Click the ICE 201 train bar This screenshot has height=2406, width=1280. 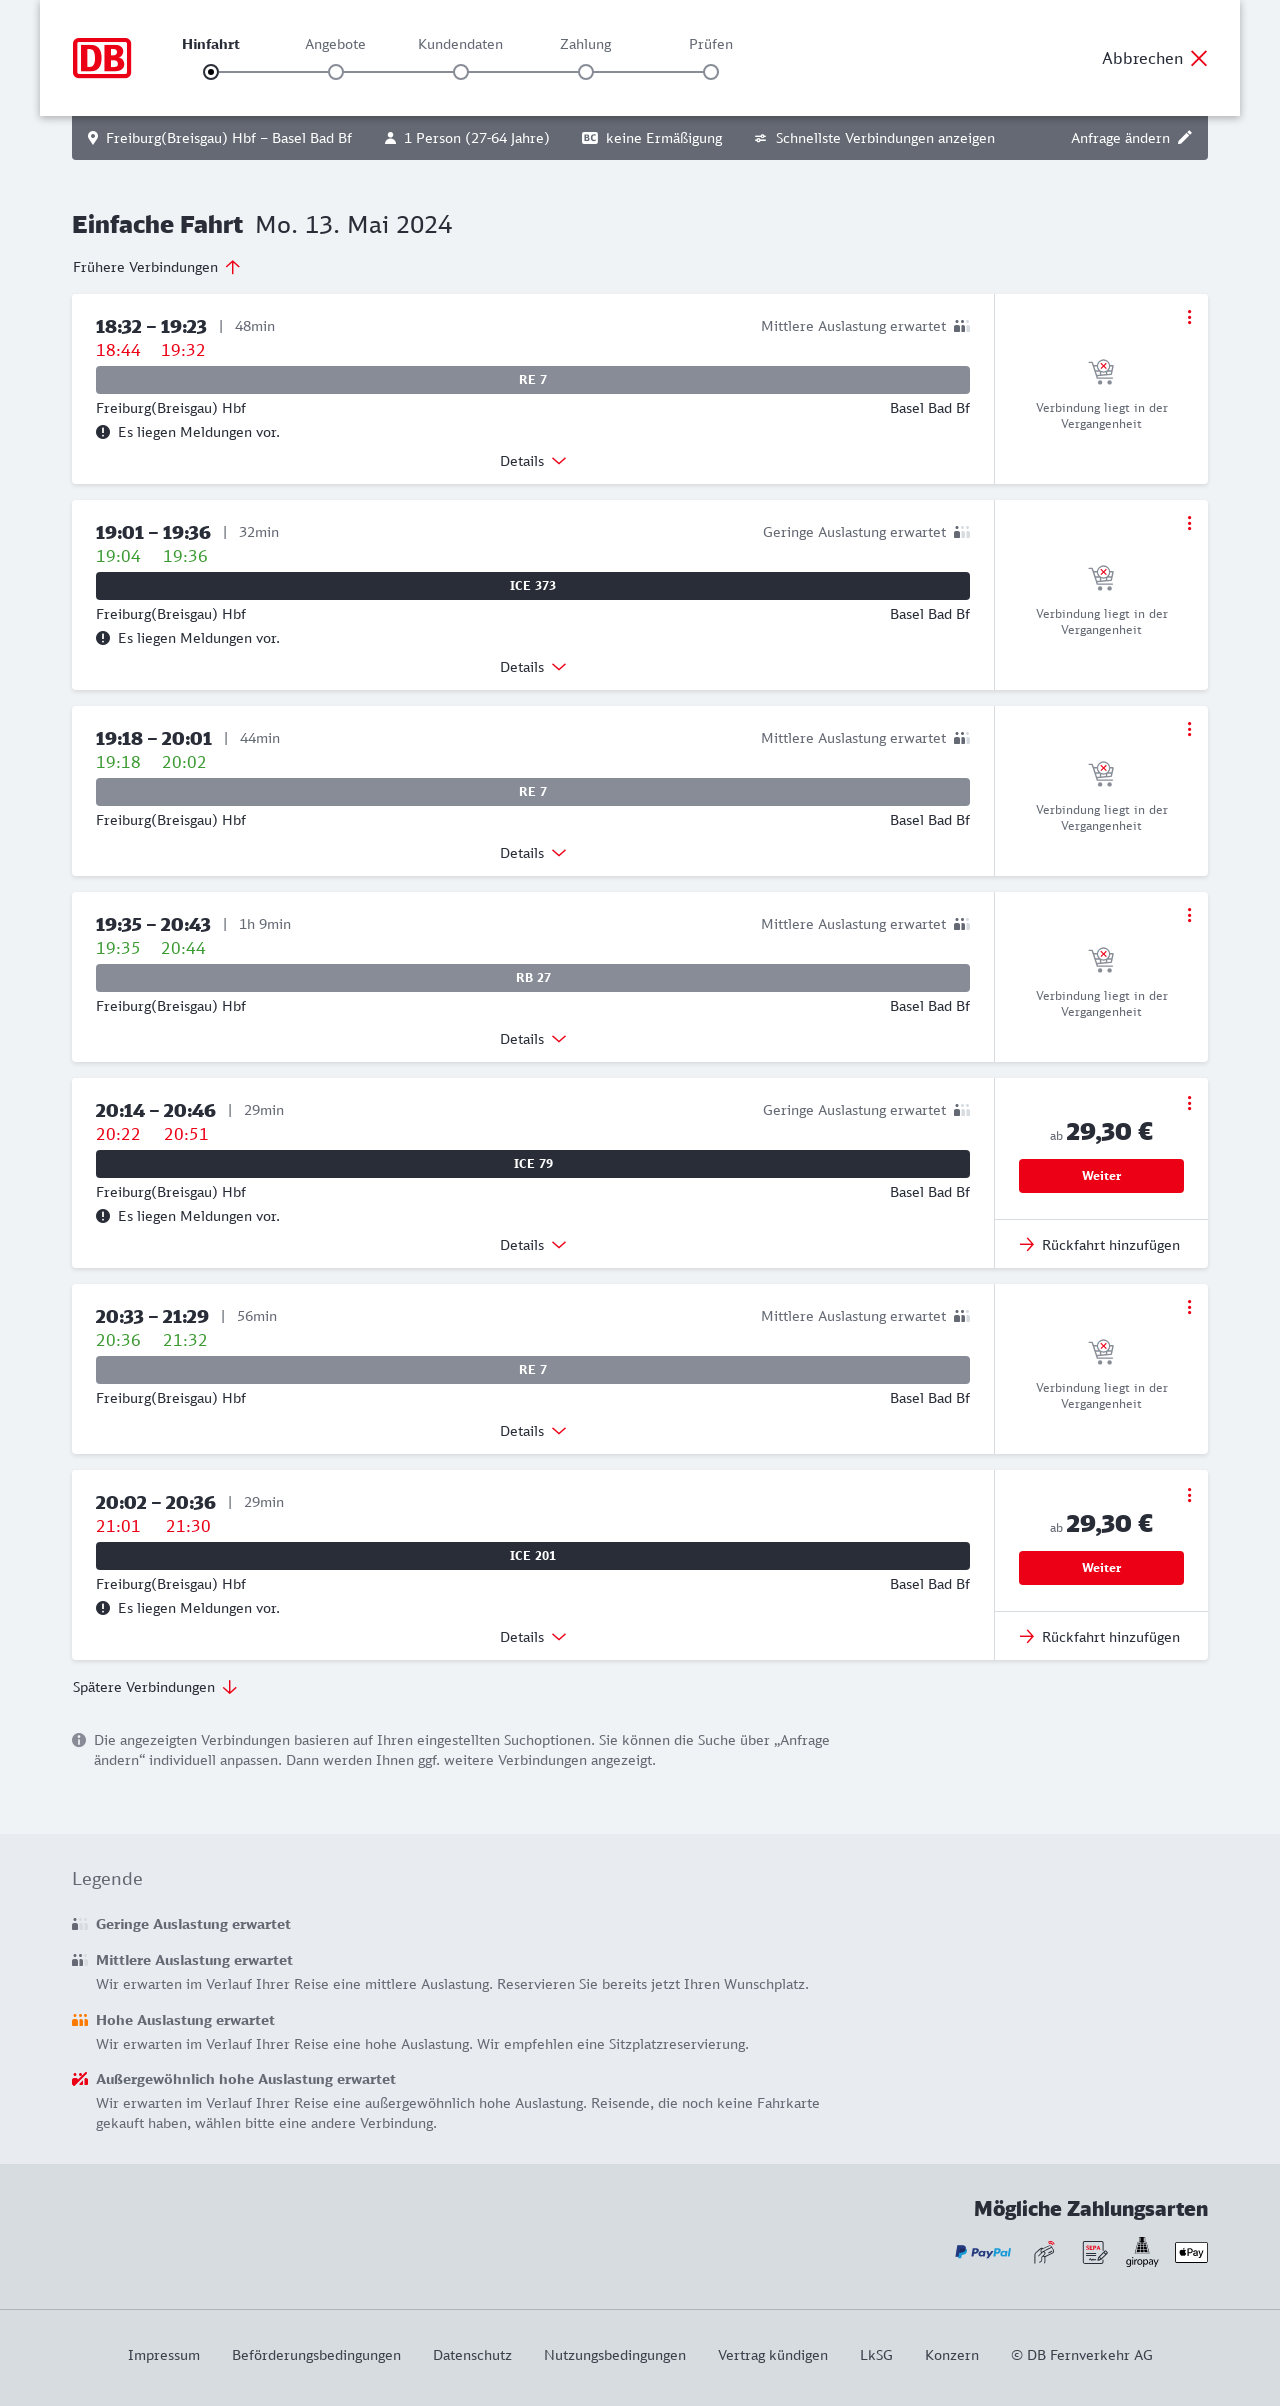click(533, 1556)
